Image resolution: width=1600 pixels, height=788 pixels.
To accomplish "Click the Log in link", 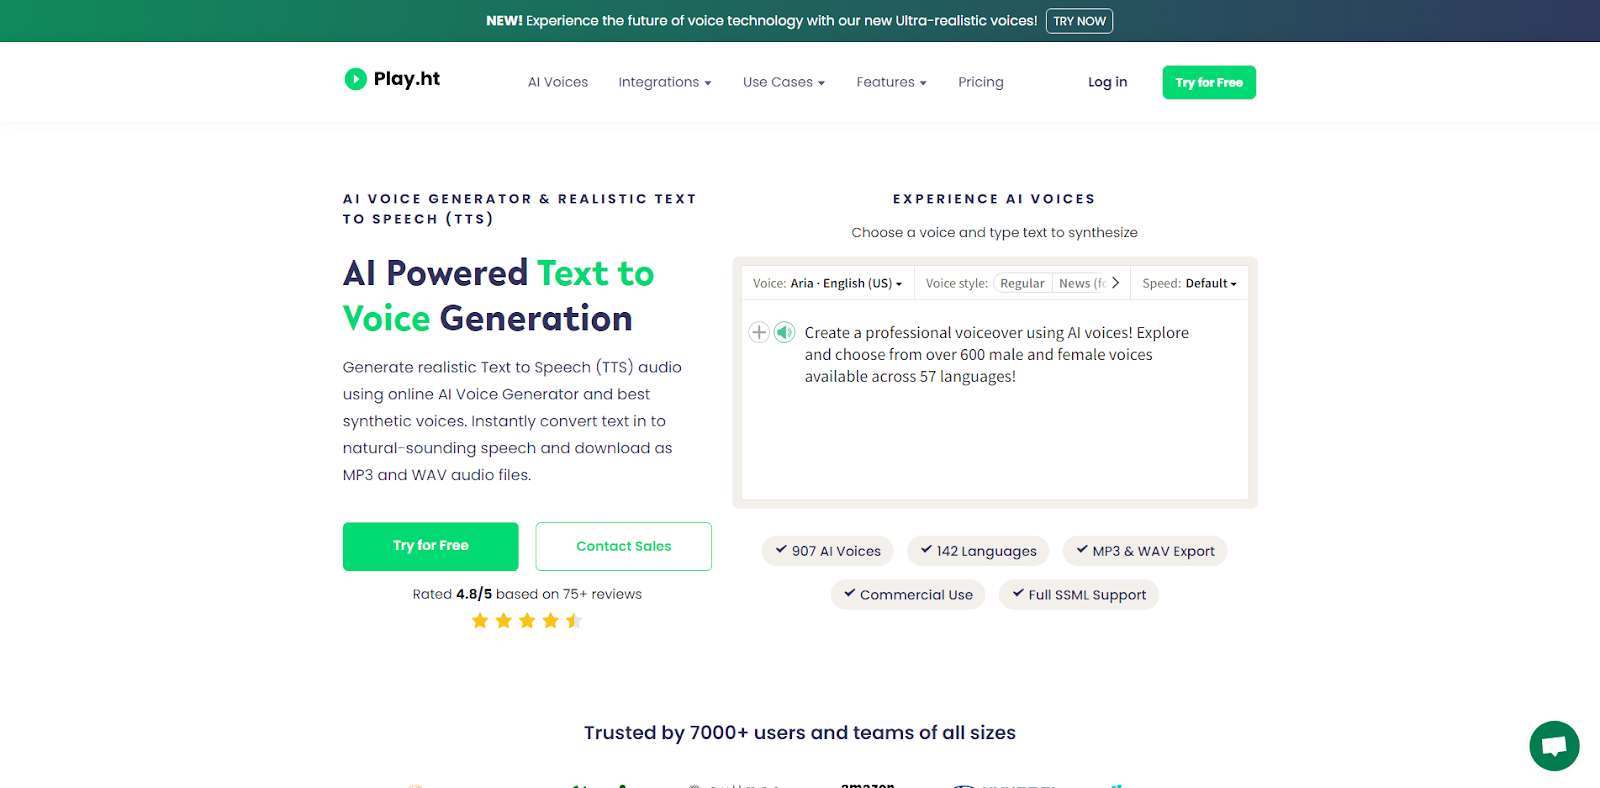I will click(x=1107, y=82).
